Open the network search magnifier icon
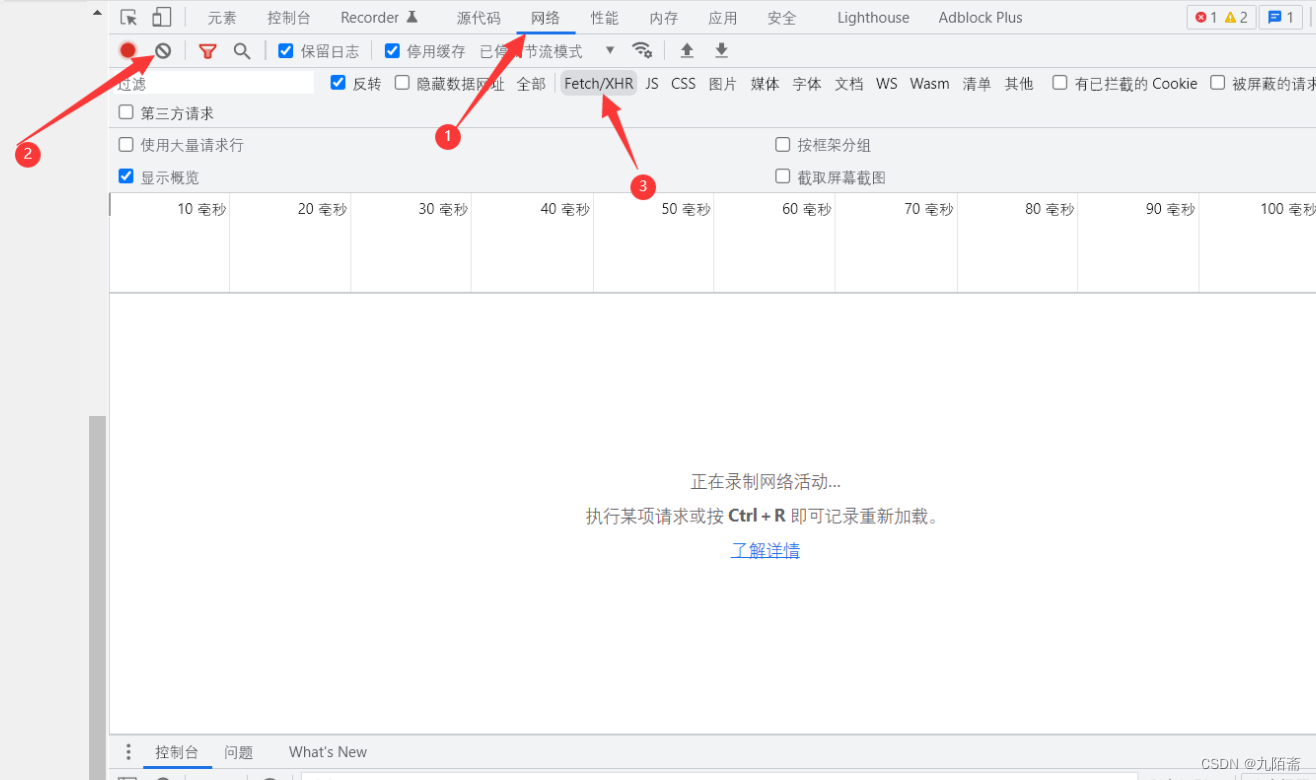The height and width of the screenshot is (780, 1316). pyautogui.click(x=242, y=51)
